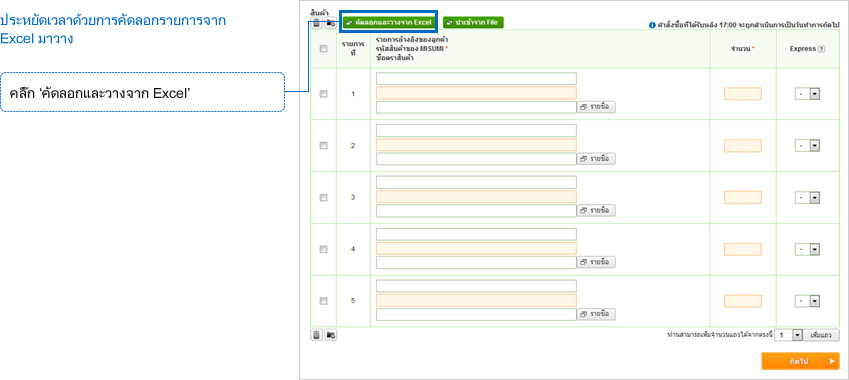Click the folder icon below the table
Image resolution: width=849 pixels, height=380 pixels.
(x=330, y=335)
